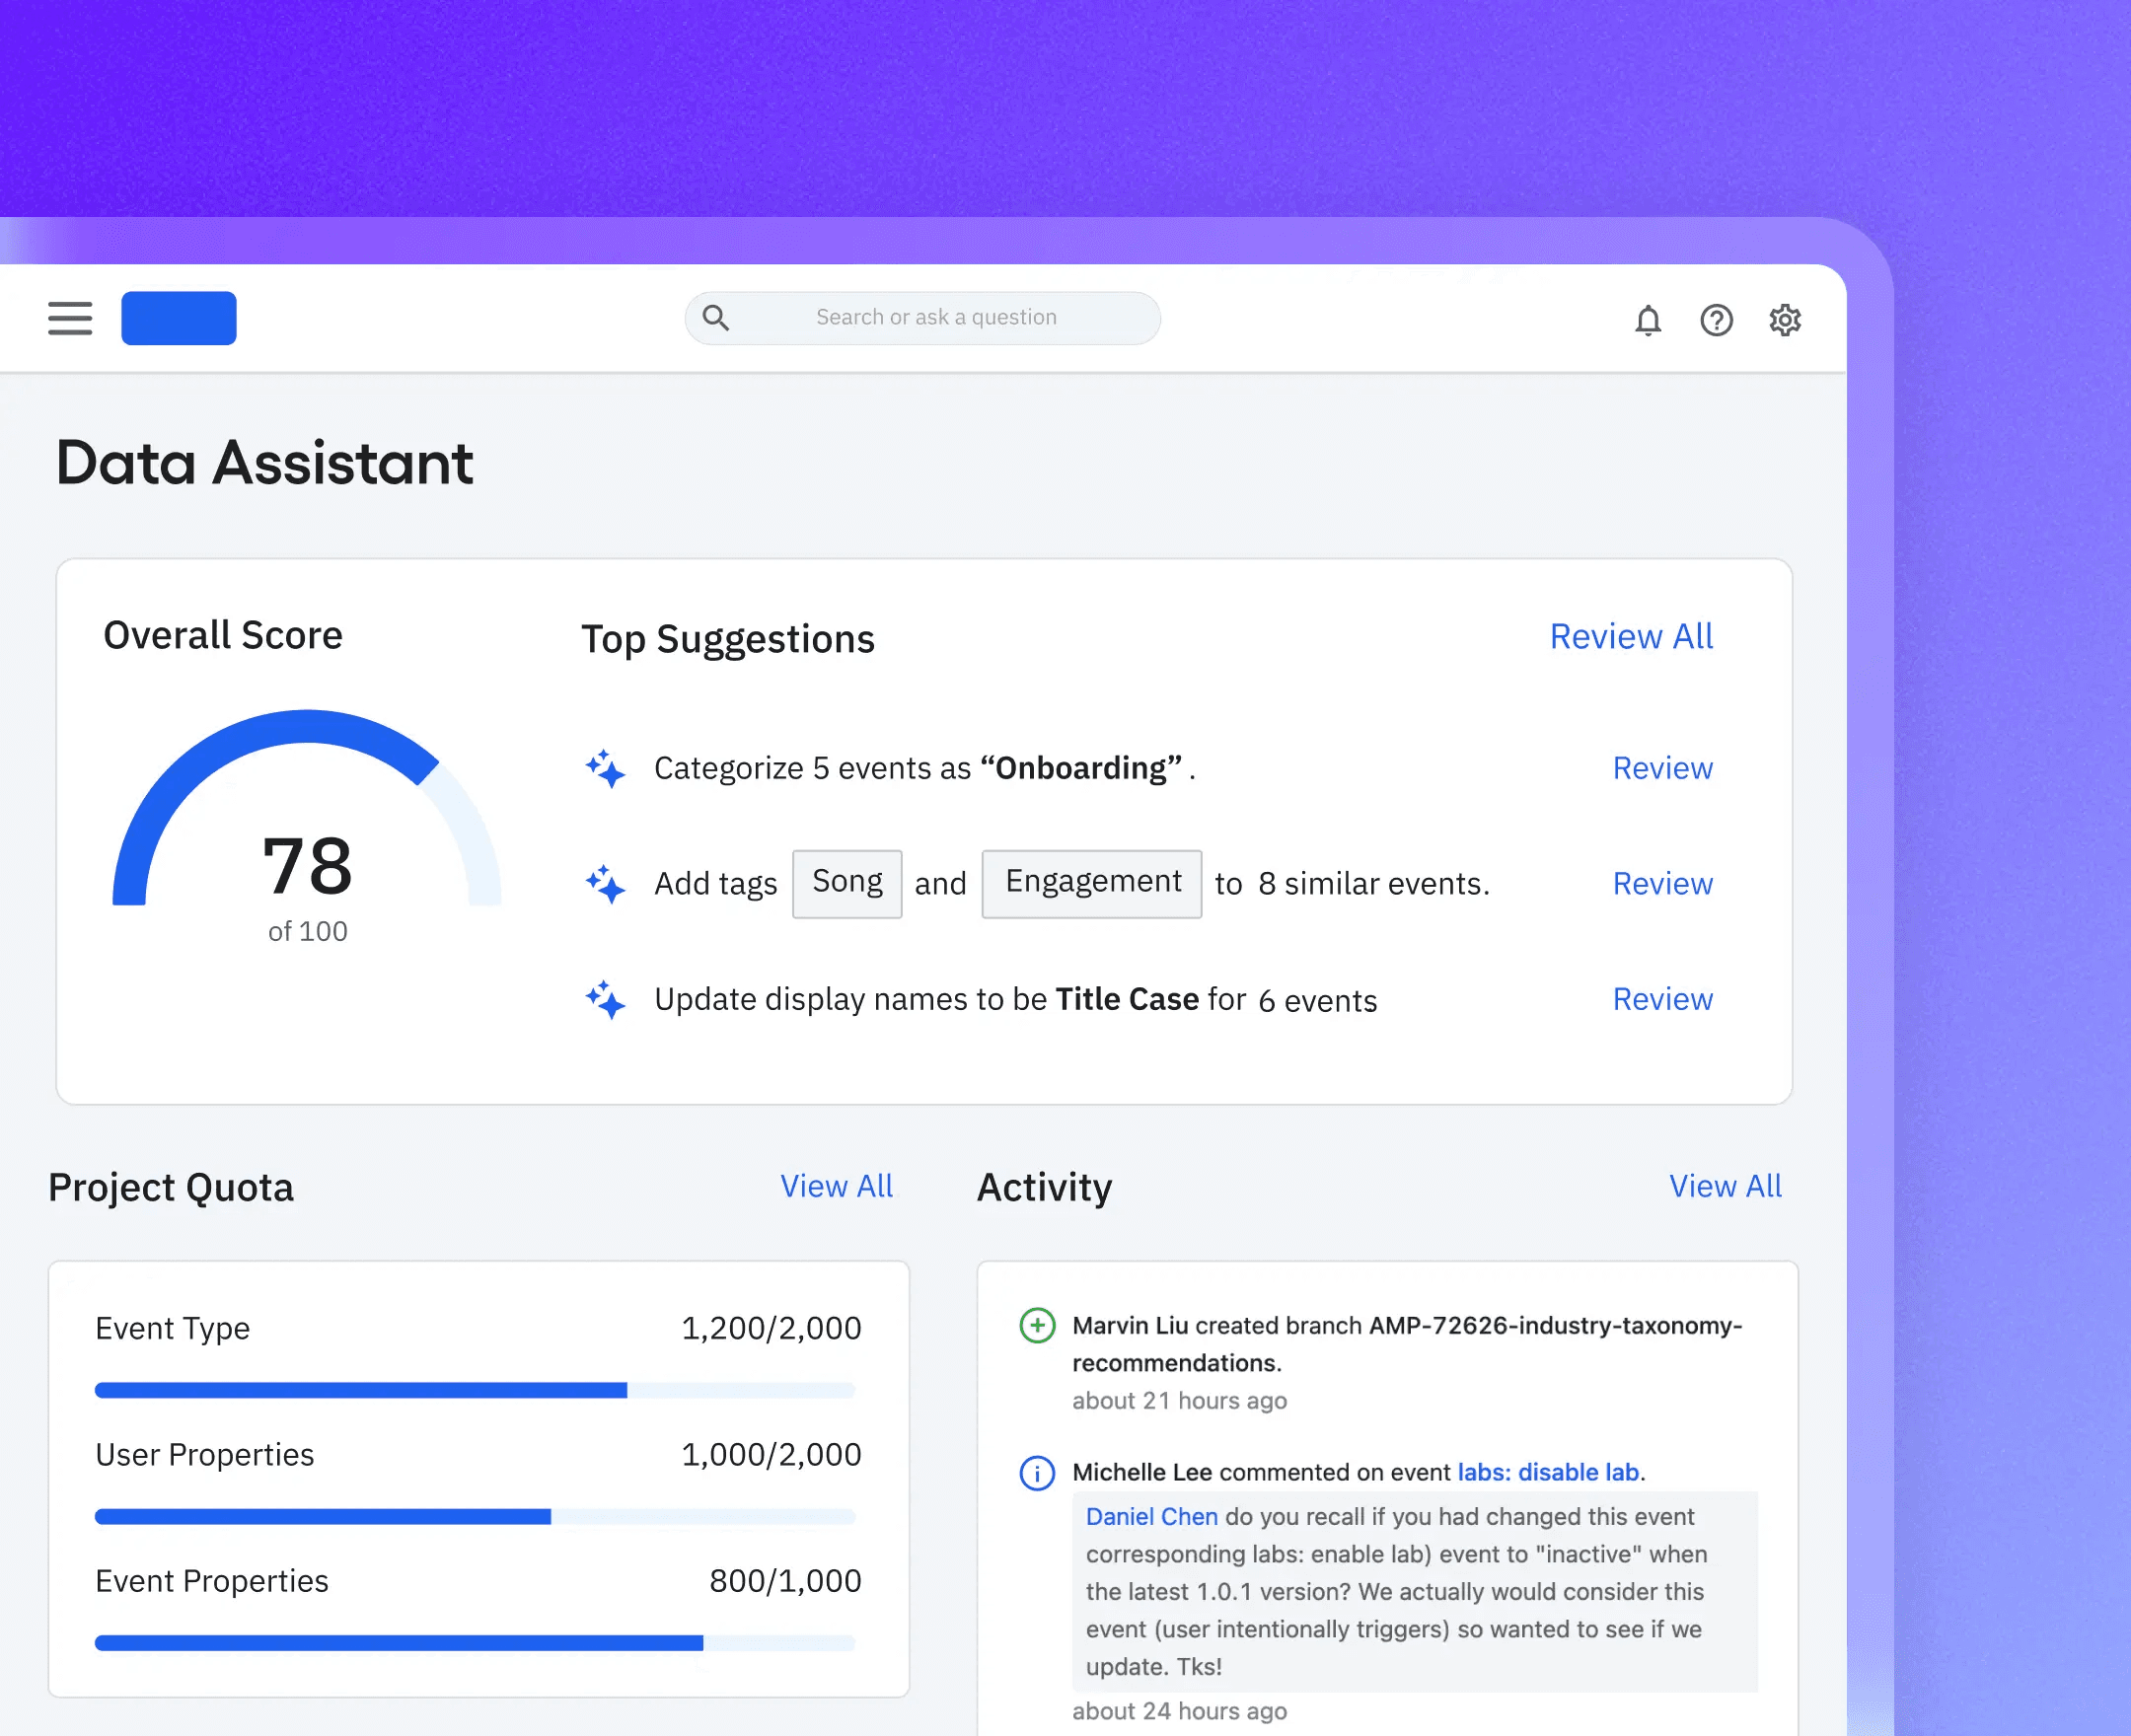The width and height of the screenshot is (2131, 1736).
Task: Open the settings gear icon
Action: (1784, 320)
